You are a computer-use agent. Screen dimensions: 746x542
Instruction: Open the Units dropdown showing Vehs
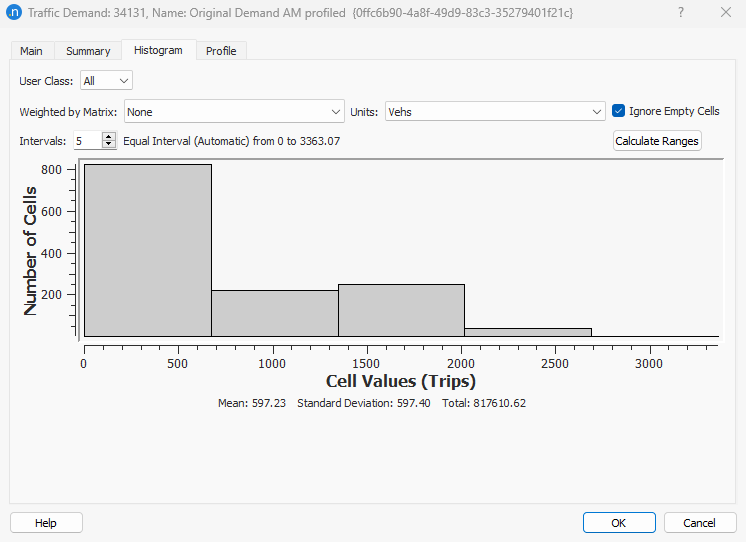coord(495,112)
